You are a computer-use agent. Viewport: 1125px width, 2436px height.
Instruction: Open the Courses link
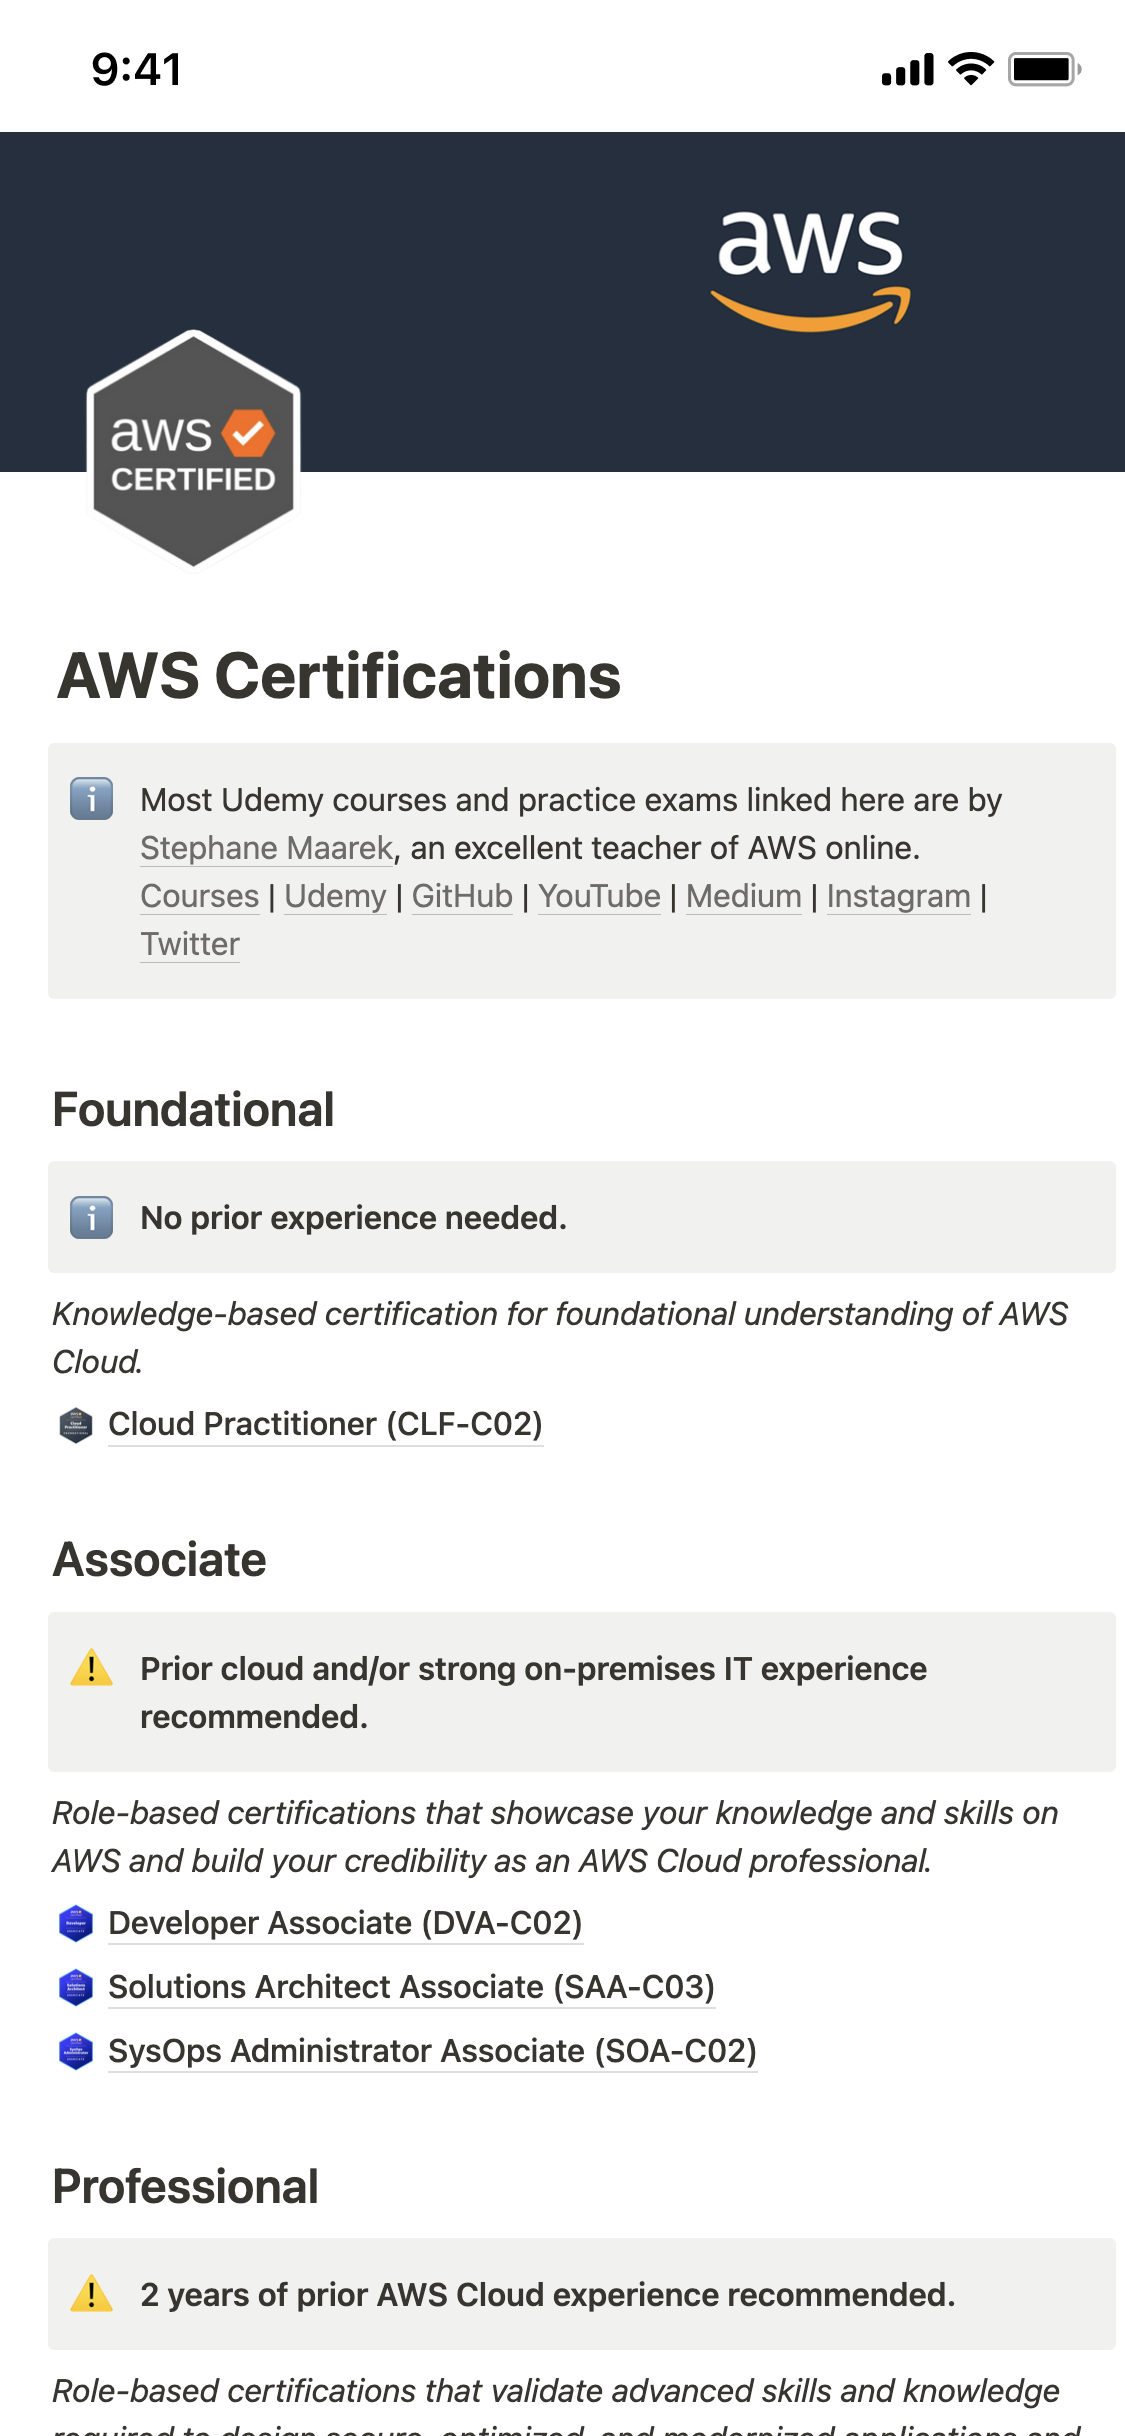pyautogui.click(x=200, y=896)
